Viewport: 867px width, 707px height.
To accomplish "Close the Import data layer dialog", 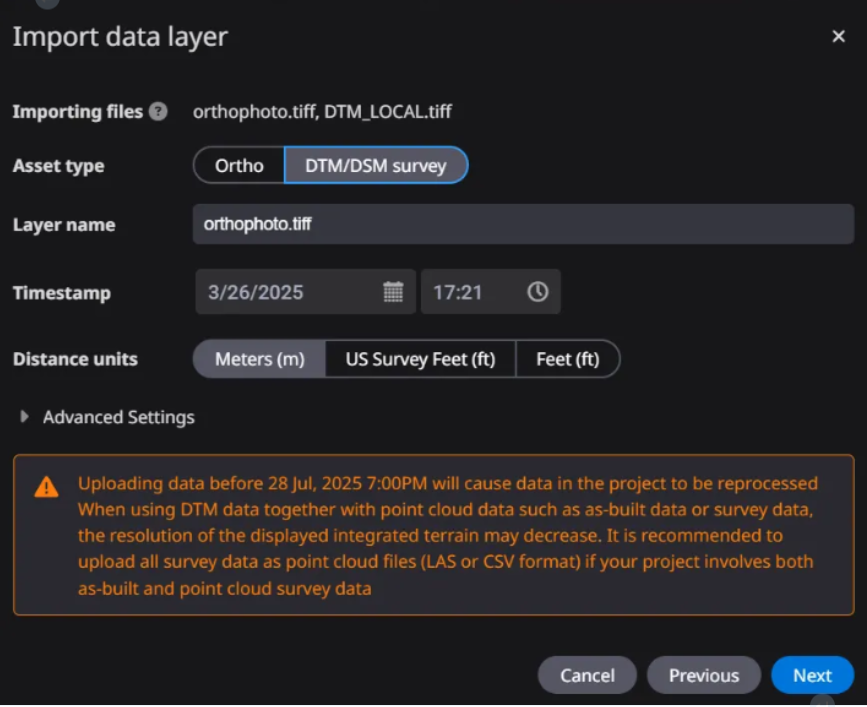I will (838, 37).
